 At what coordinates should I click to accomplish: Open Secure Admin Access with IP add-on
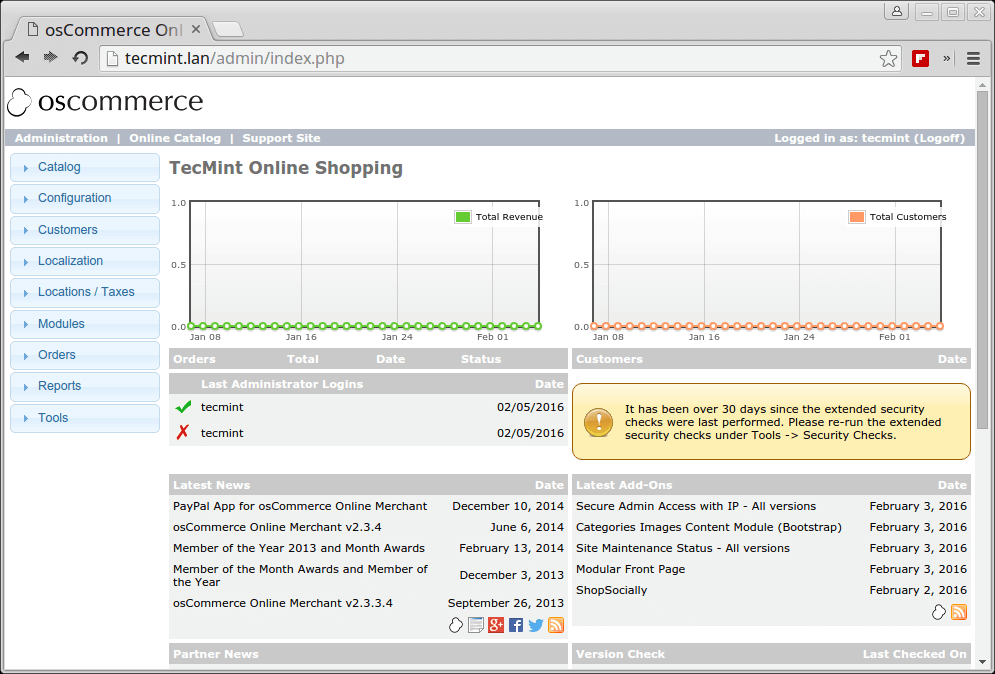tap(695, 506)
